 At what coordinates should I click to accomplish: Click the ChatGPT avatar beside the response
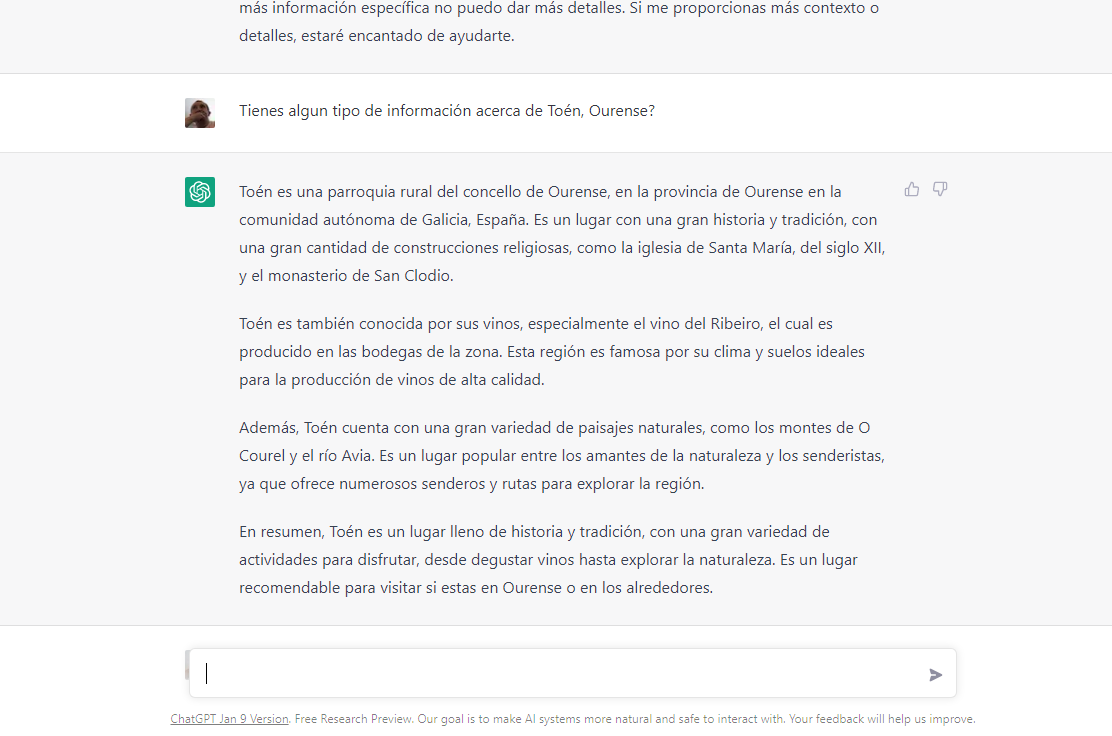click(x=199, y=190)
